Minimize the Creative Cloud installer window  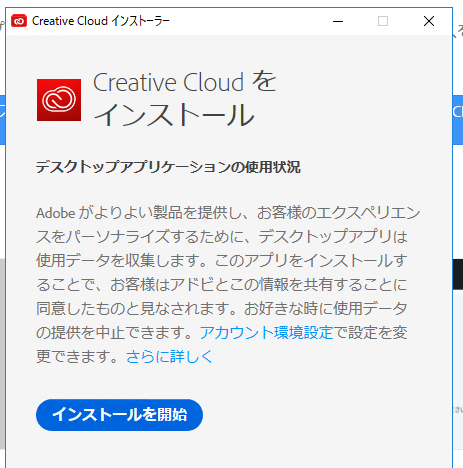338,21
